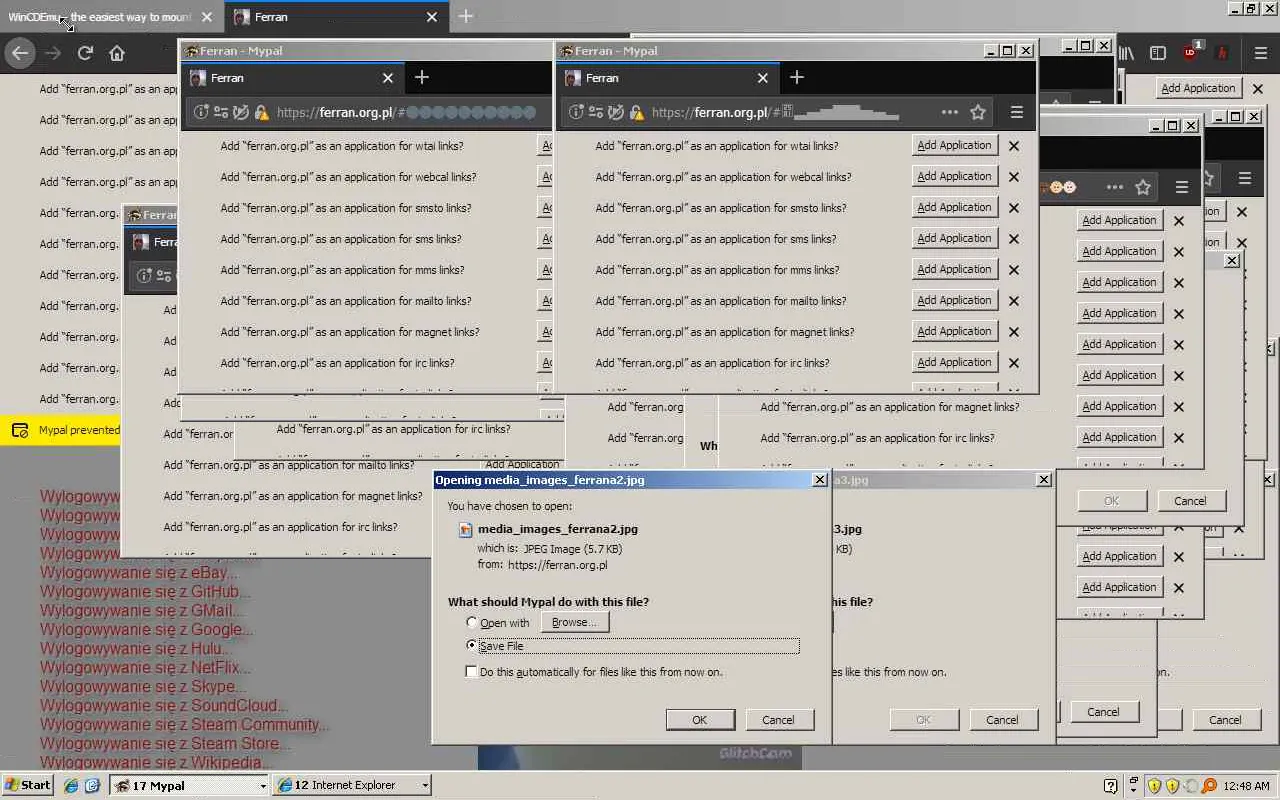The width and height of the screenshot is (1280, 800).
Task: Add Application for smsto links
Action: [x=954, y=207]
